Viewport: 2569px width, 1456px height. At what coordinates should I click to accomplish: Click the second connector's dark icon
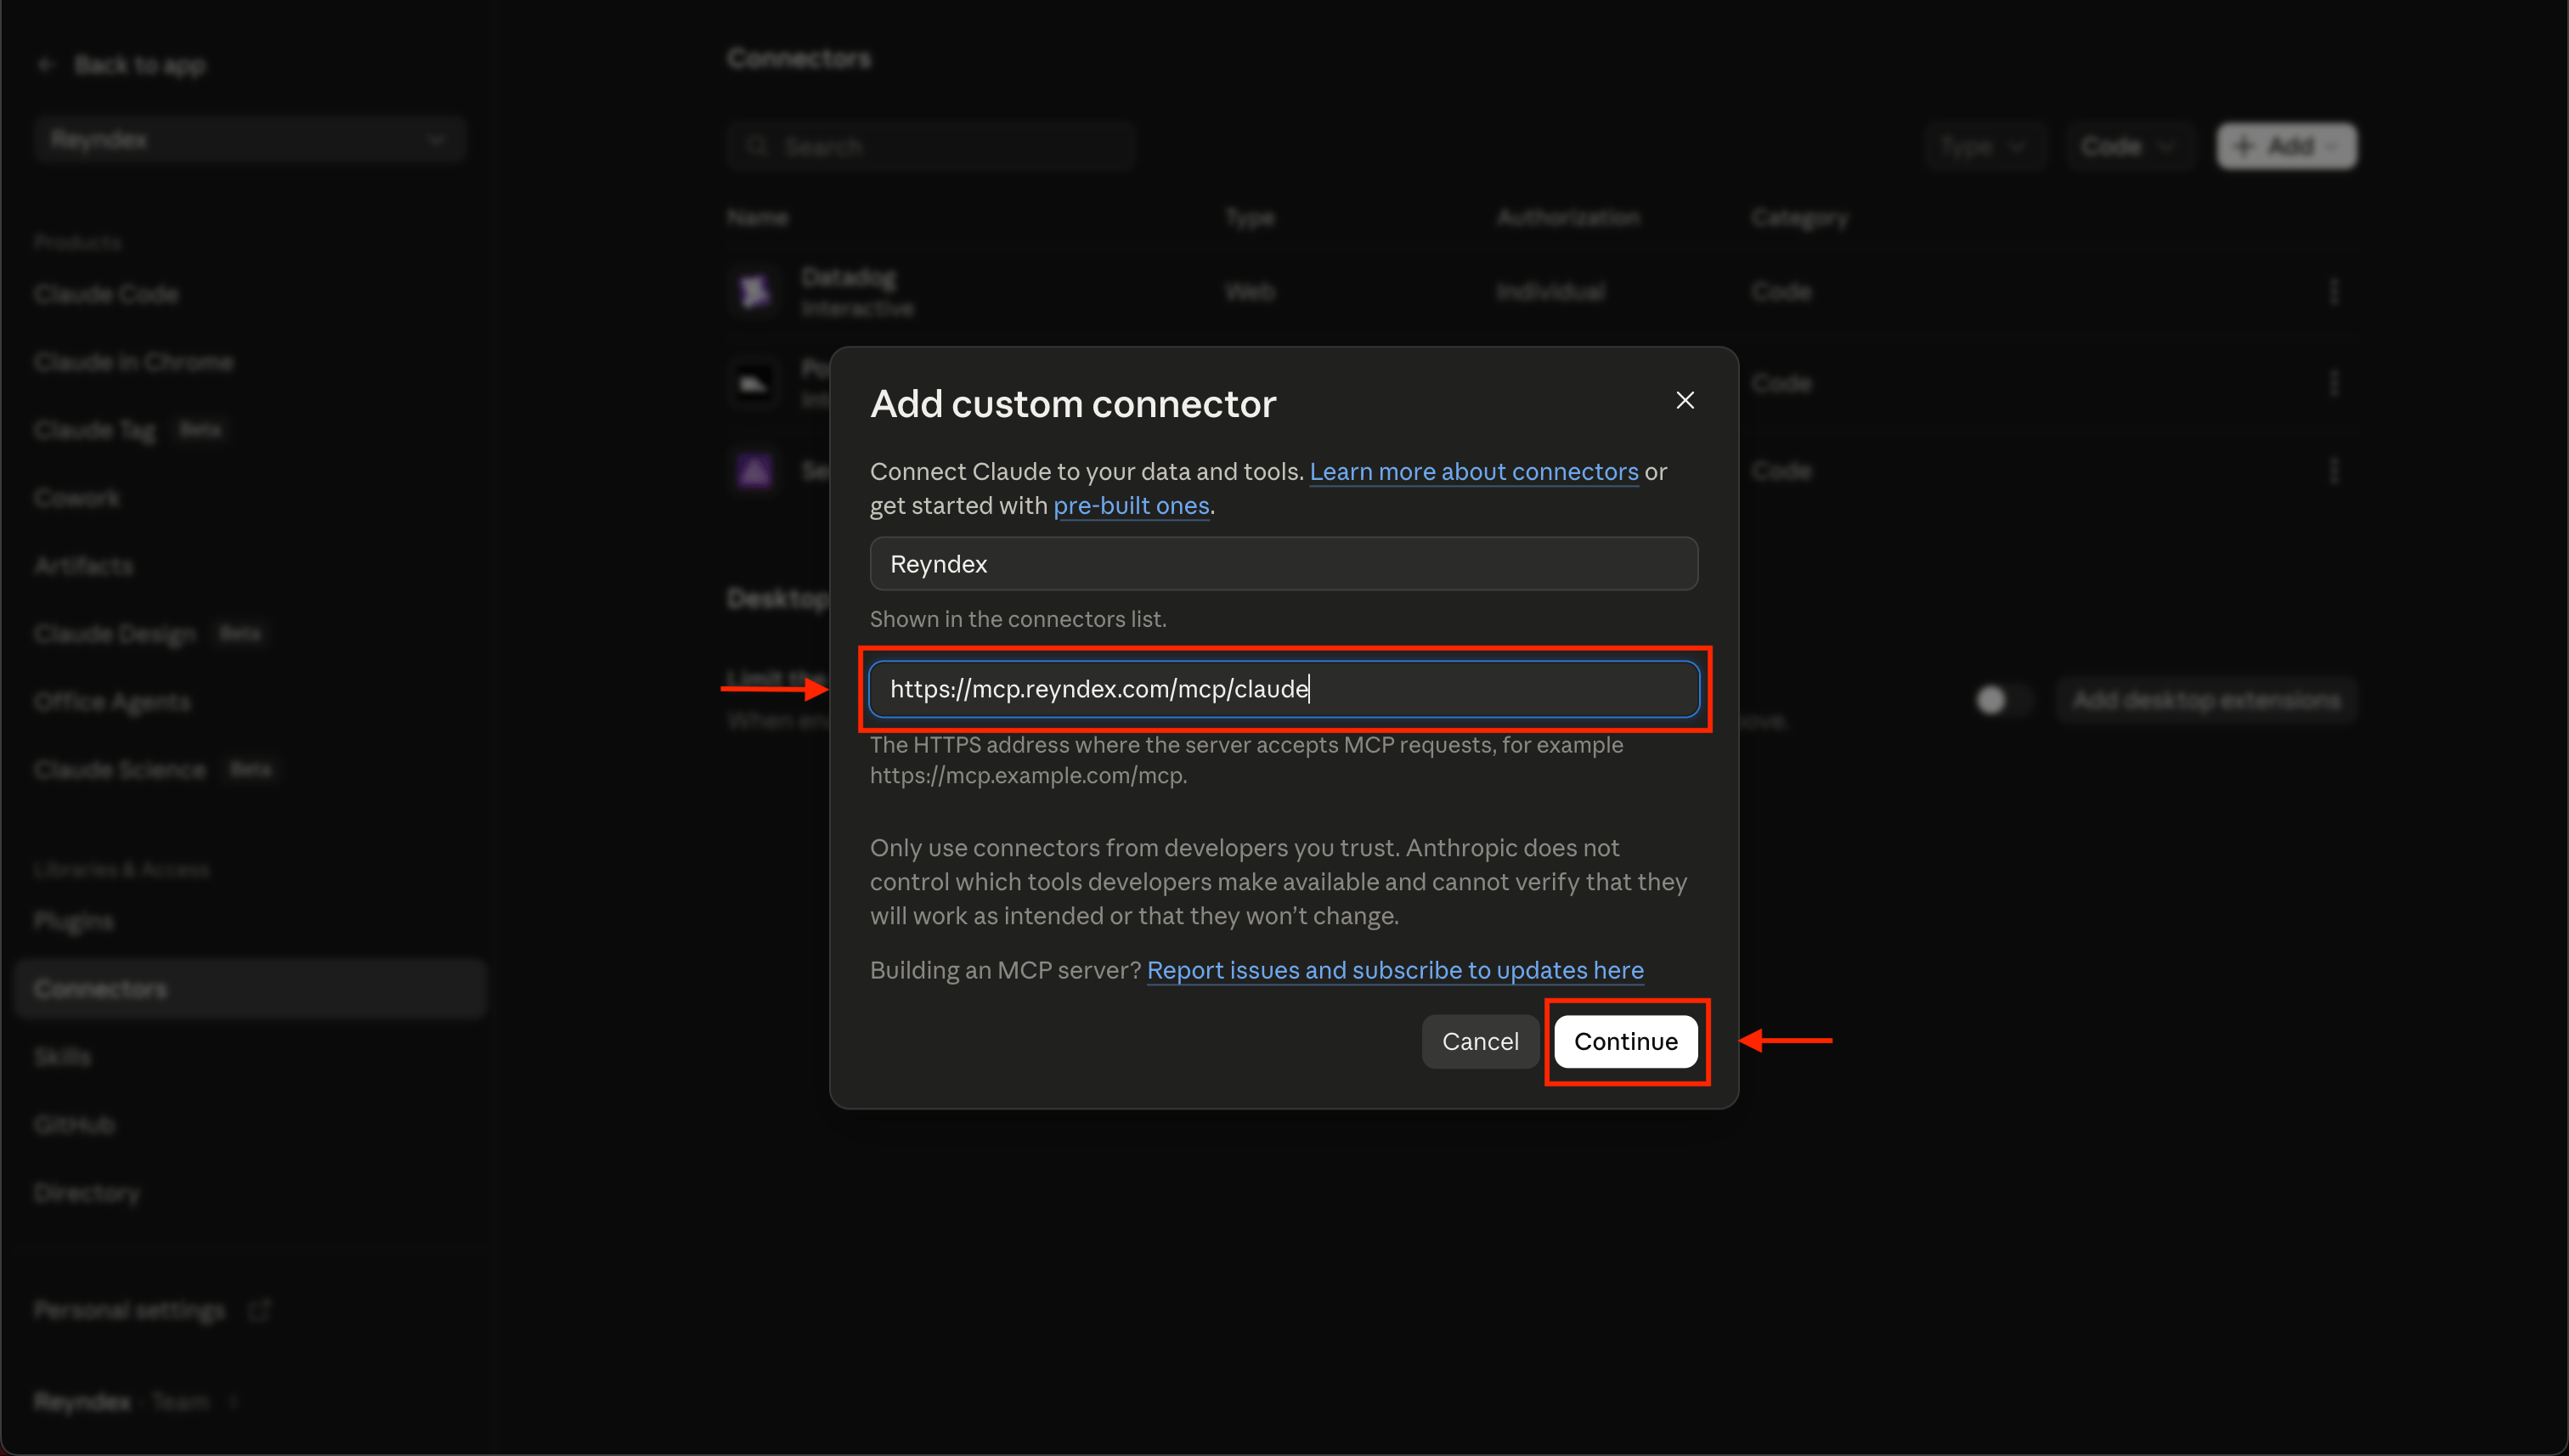coord(755,383)
